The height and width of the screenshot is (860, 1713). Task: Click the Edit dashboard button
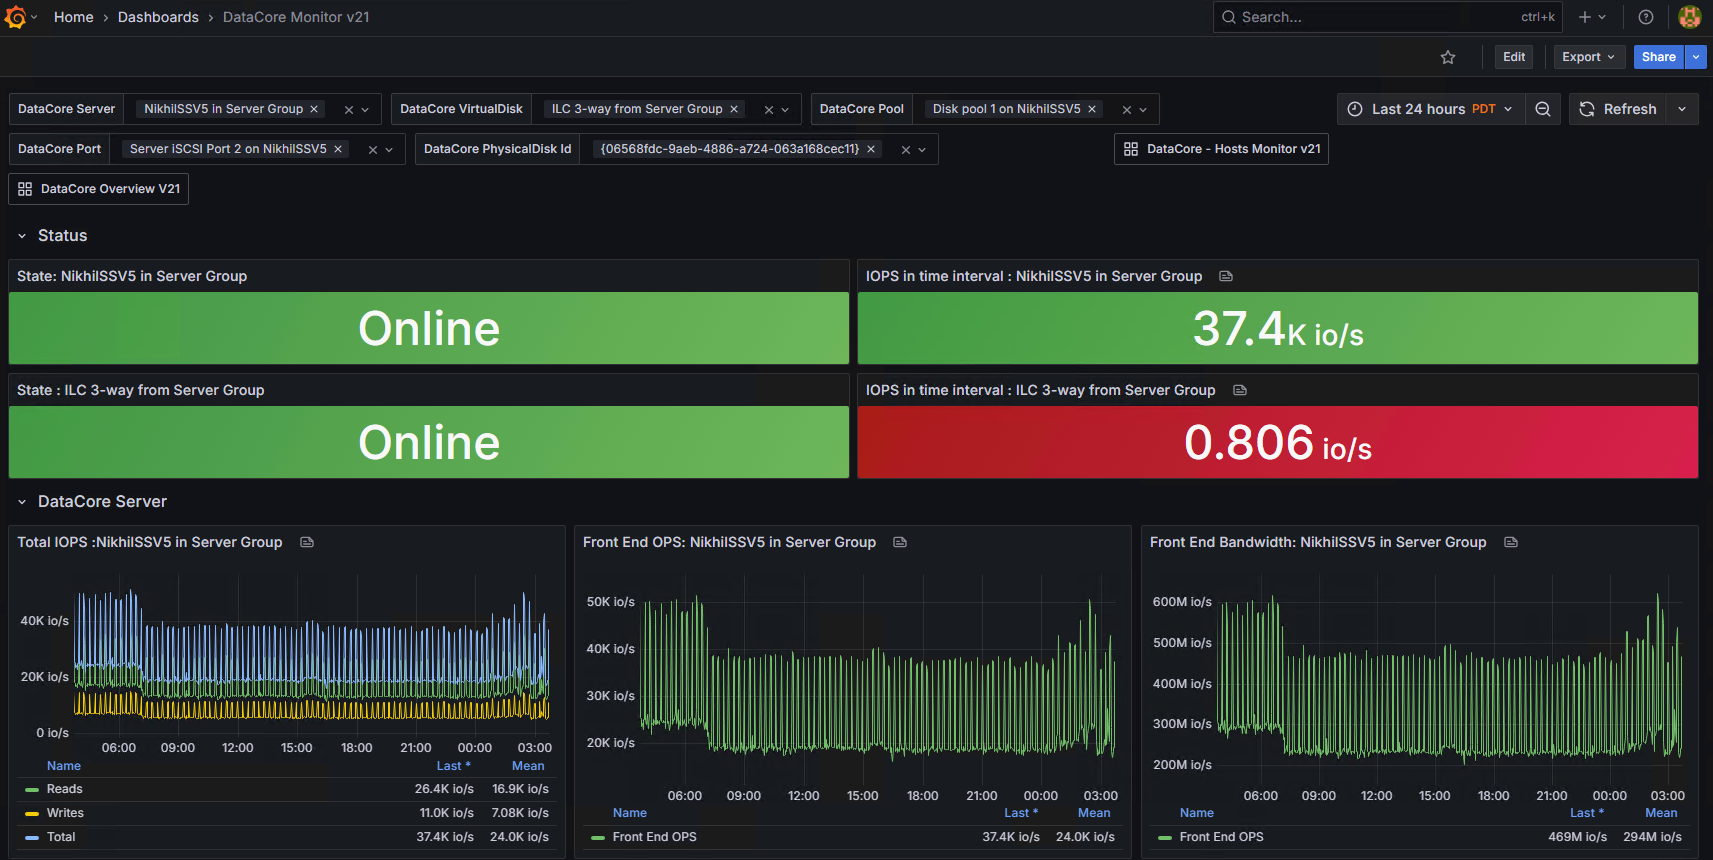pyautogui.click(x=1514, y=57)
